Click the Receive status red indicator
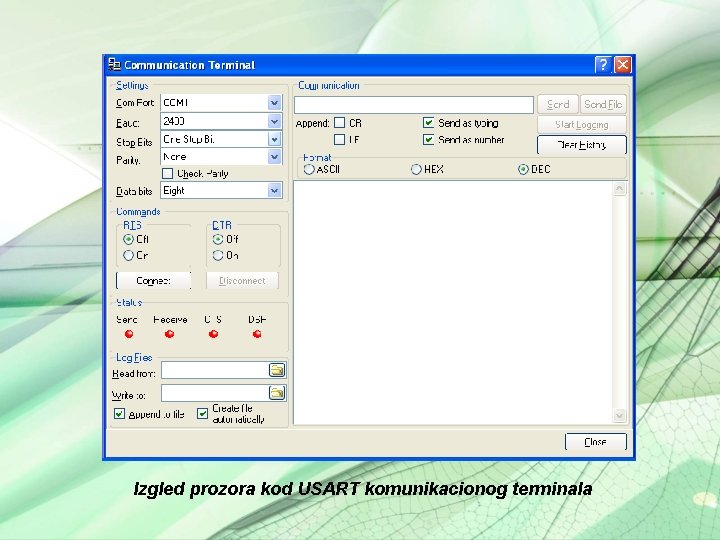The width and height of the screenshot is (720, 540). pos(169,334)
